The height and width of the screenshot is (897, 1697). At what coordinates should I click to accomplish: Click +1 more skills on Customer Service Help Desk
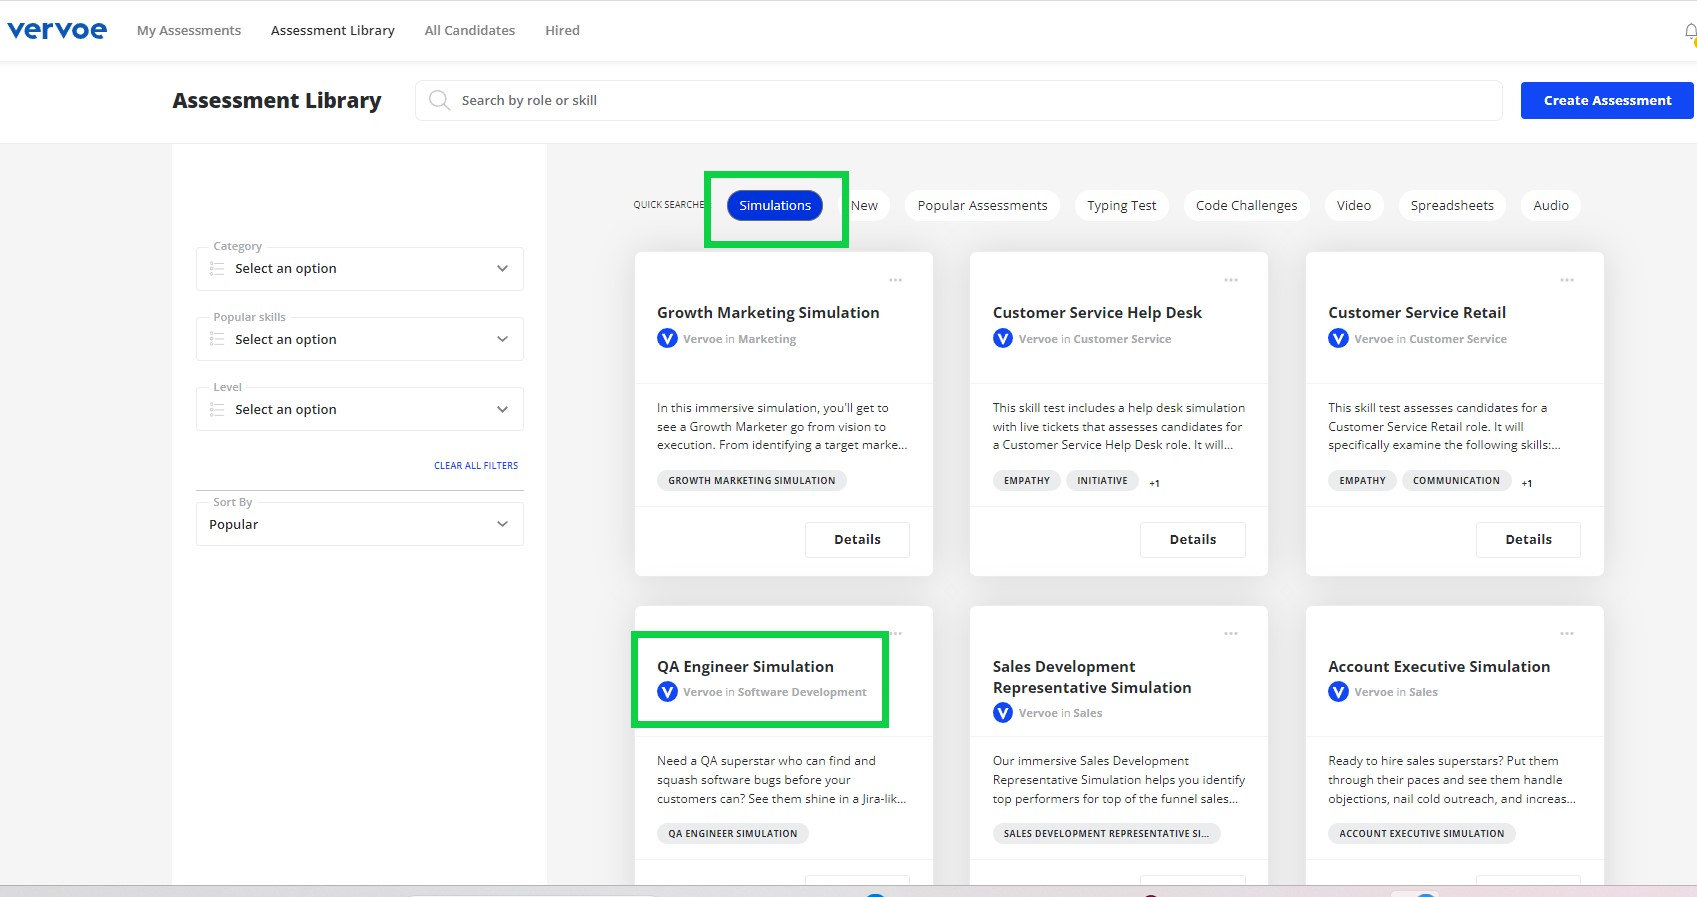(1154, 483)
